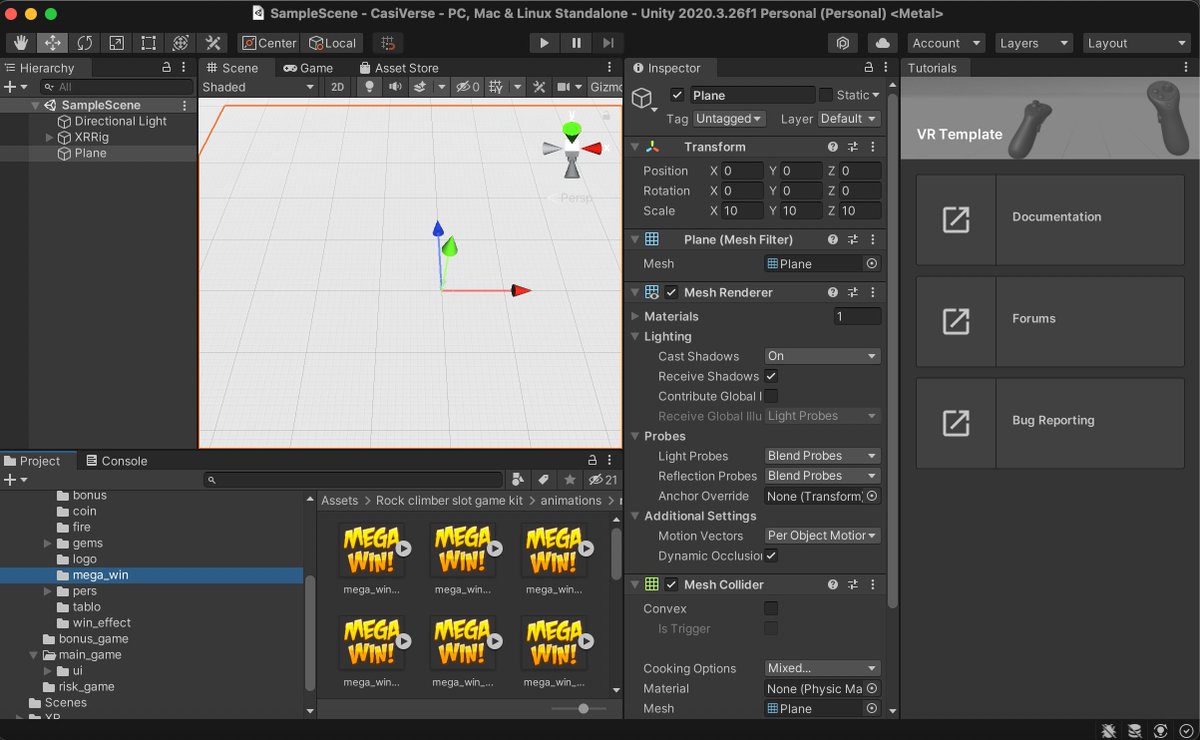Toggle Plane object active checkbox
Screen dimensions: 1200x740
pos(677,95)
